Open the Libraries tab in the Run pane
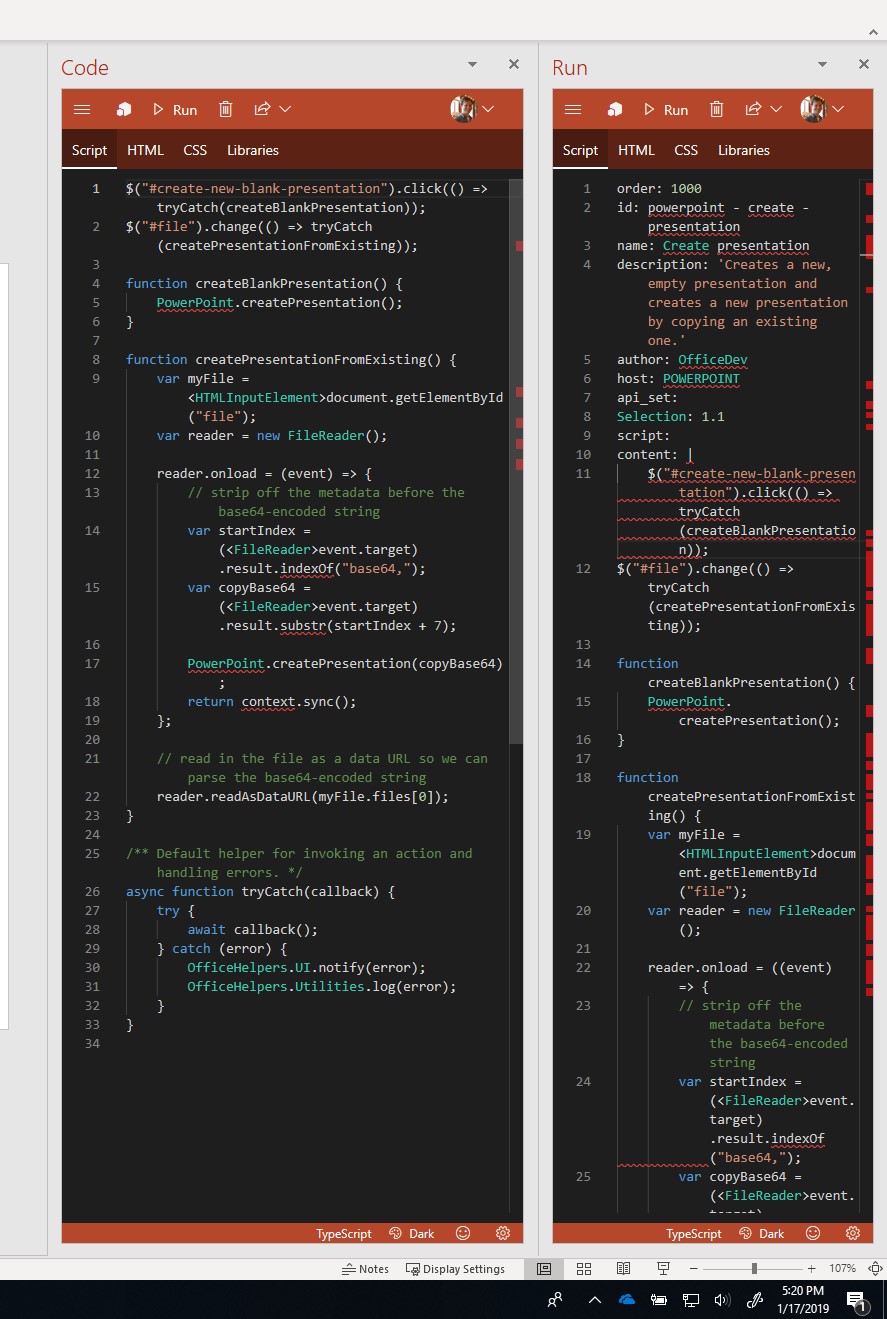The width and height of the screenshot is (887, 1319). [x=743, y=150]
